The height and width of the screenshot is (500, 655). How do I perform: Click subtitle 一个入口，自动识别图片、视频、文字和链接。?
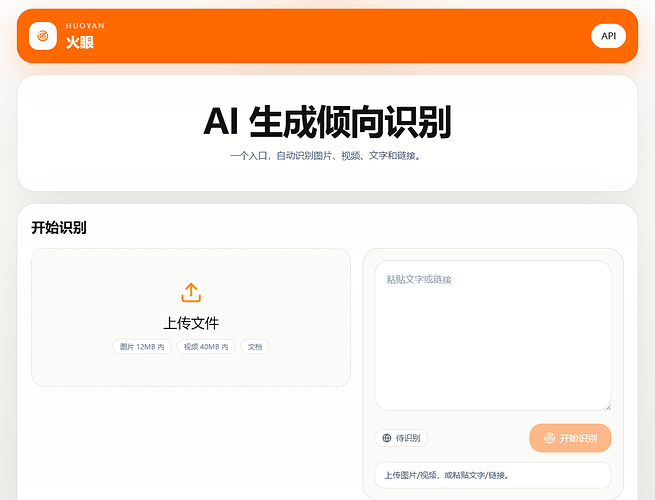coord(326,156)
